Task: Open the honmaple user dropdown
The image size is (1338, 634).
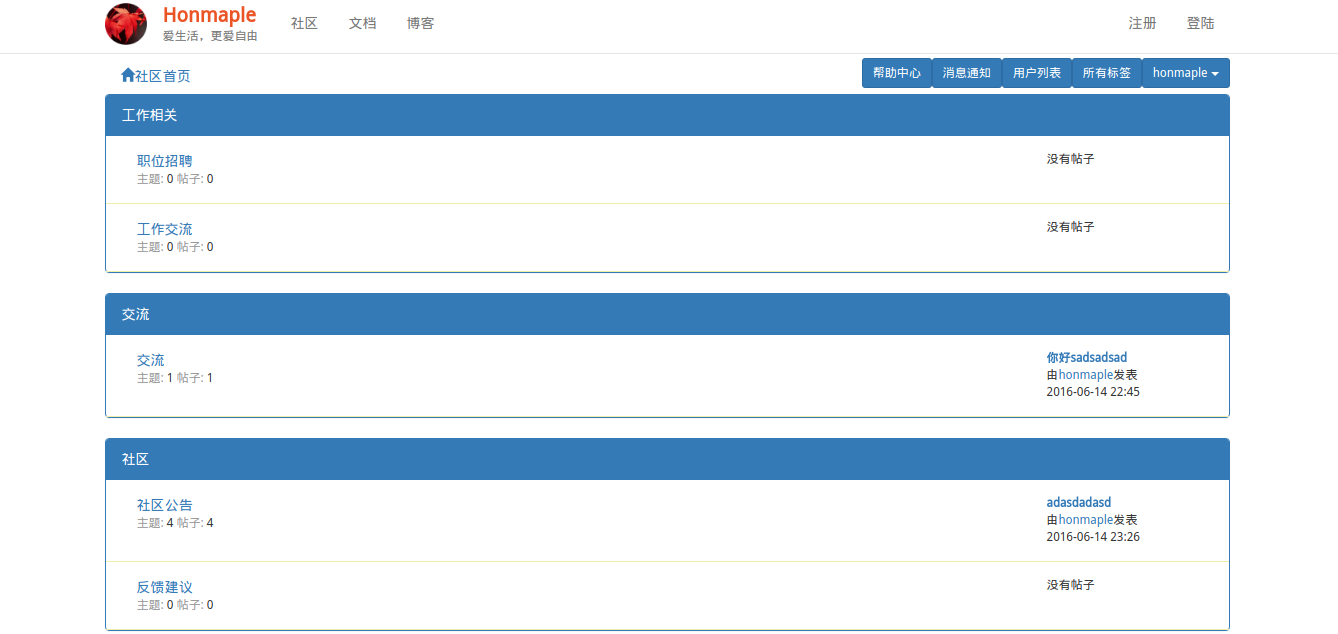Action: (x=1186, y=73)
